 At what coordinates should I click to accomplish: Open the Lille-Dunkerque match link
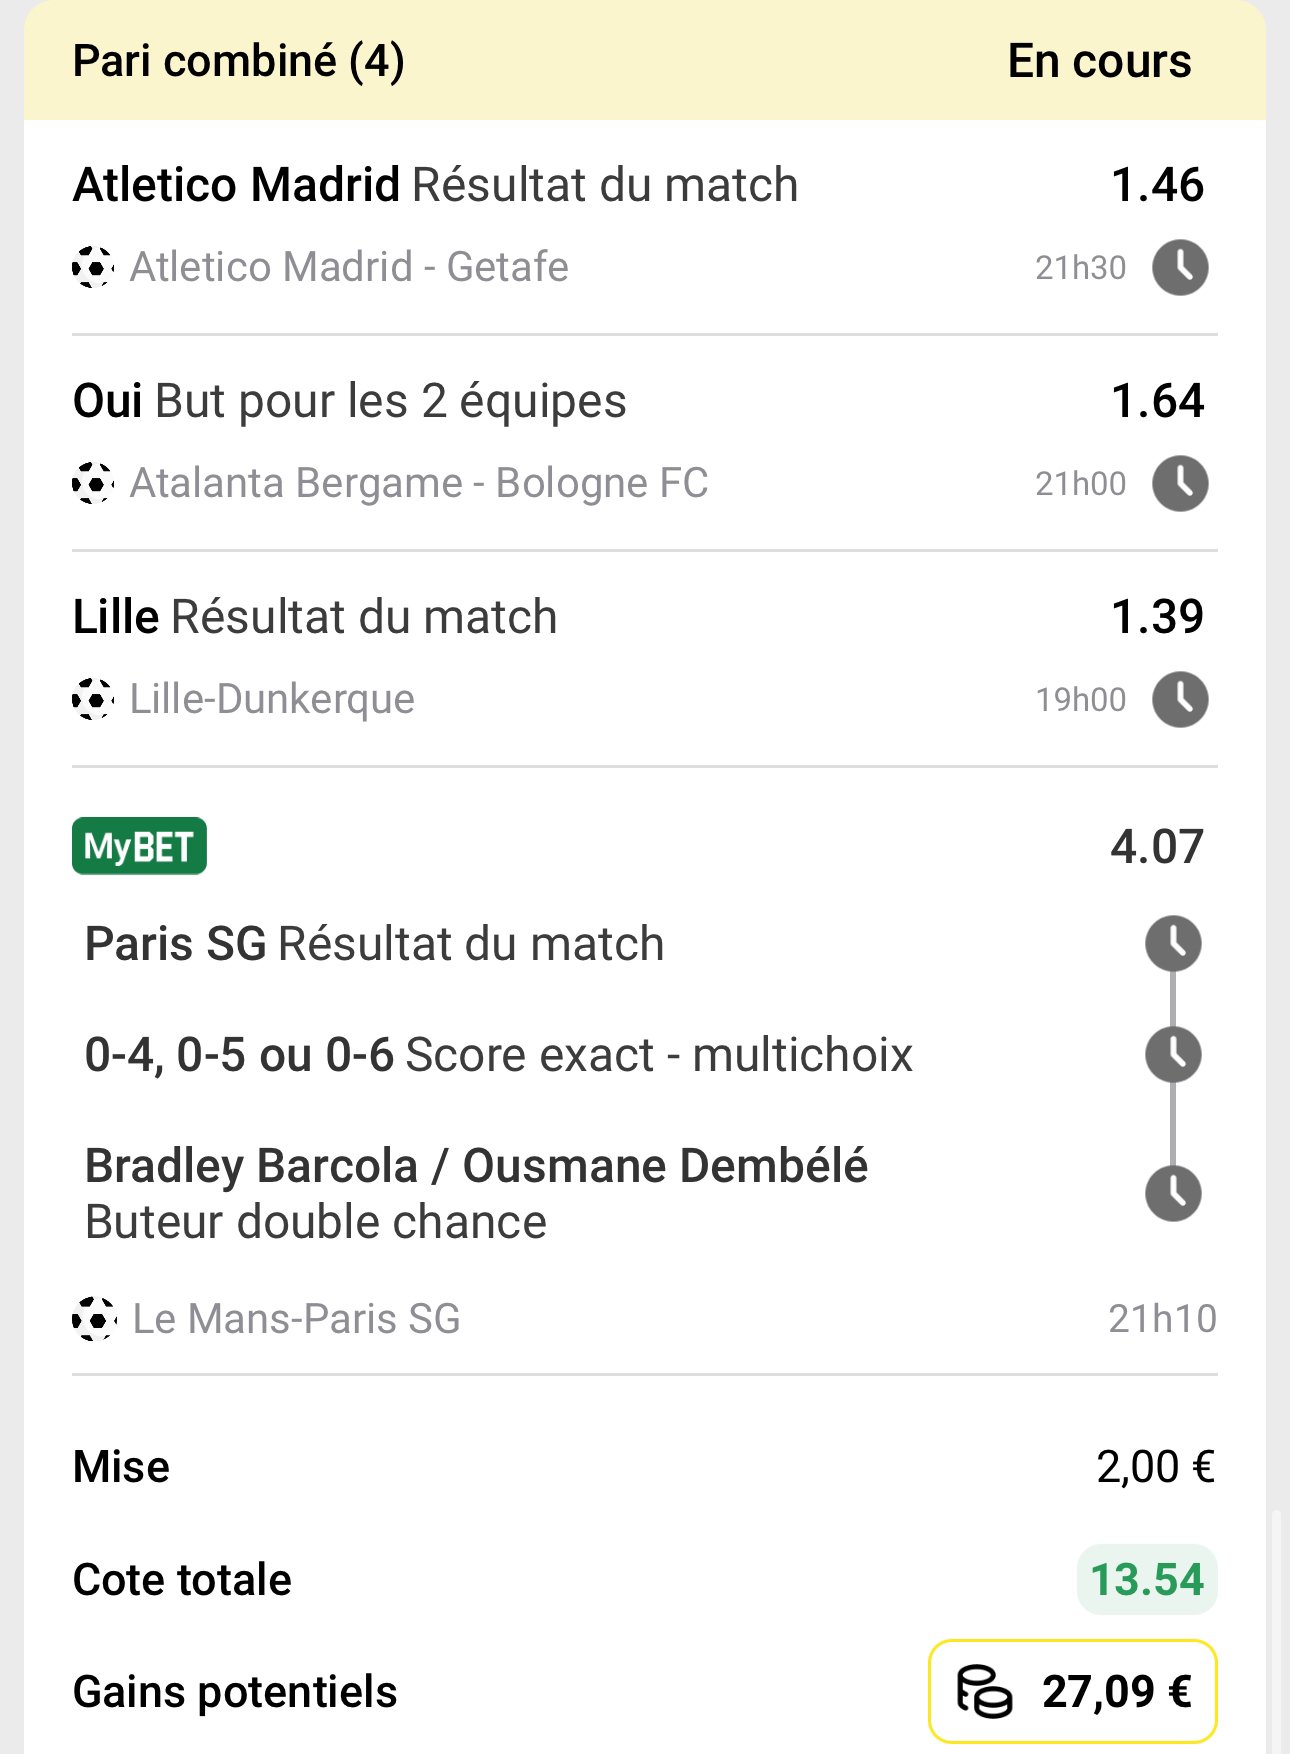point(272,699)
